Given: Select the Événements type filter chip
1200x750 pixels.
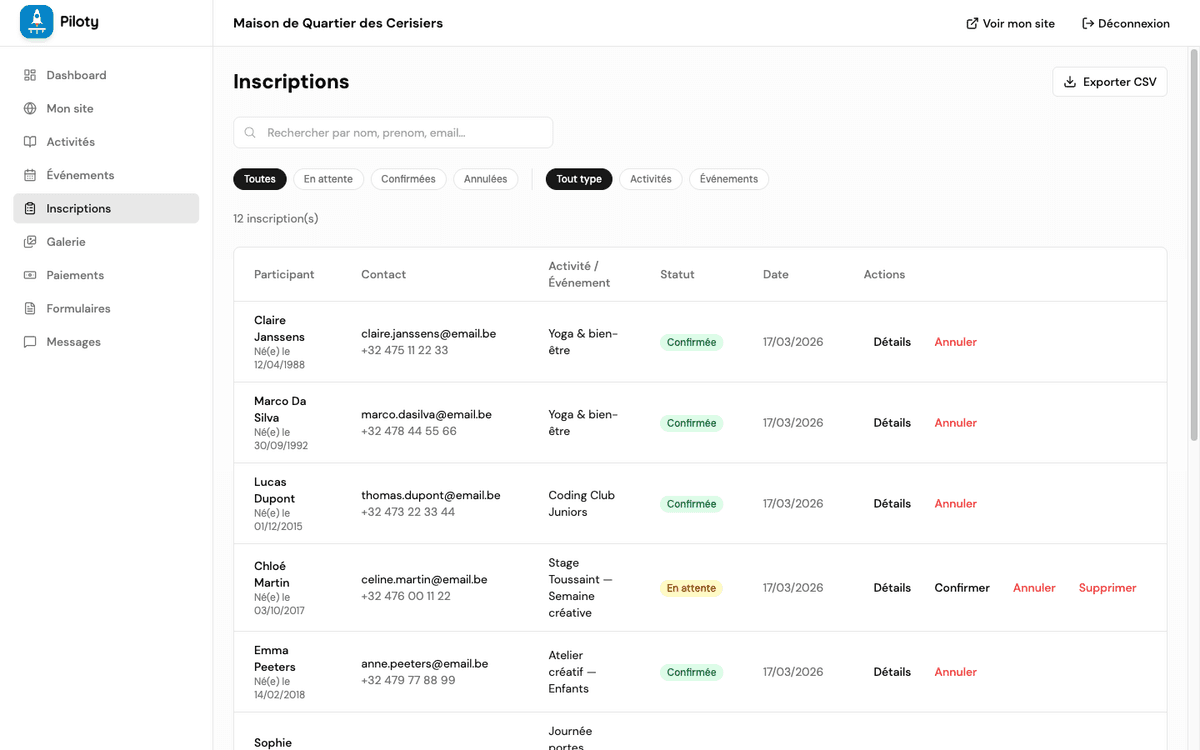Looking at the screenshot, I should [x=728, y=179].
